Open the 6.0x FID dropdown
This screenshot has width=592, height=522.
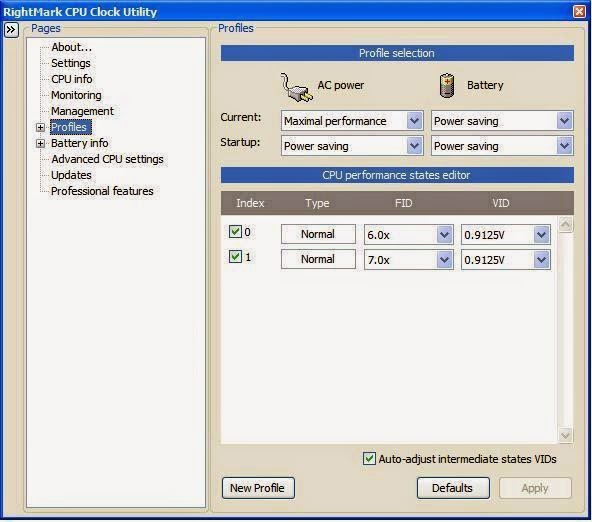pos(445,235)
